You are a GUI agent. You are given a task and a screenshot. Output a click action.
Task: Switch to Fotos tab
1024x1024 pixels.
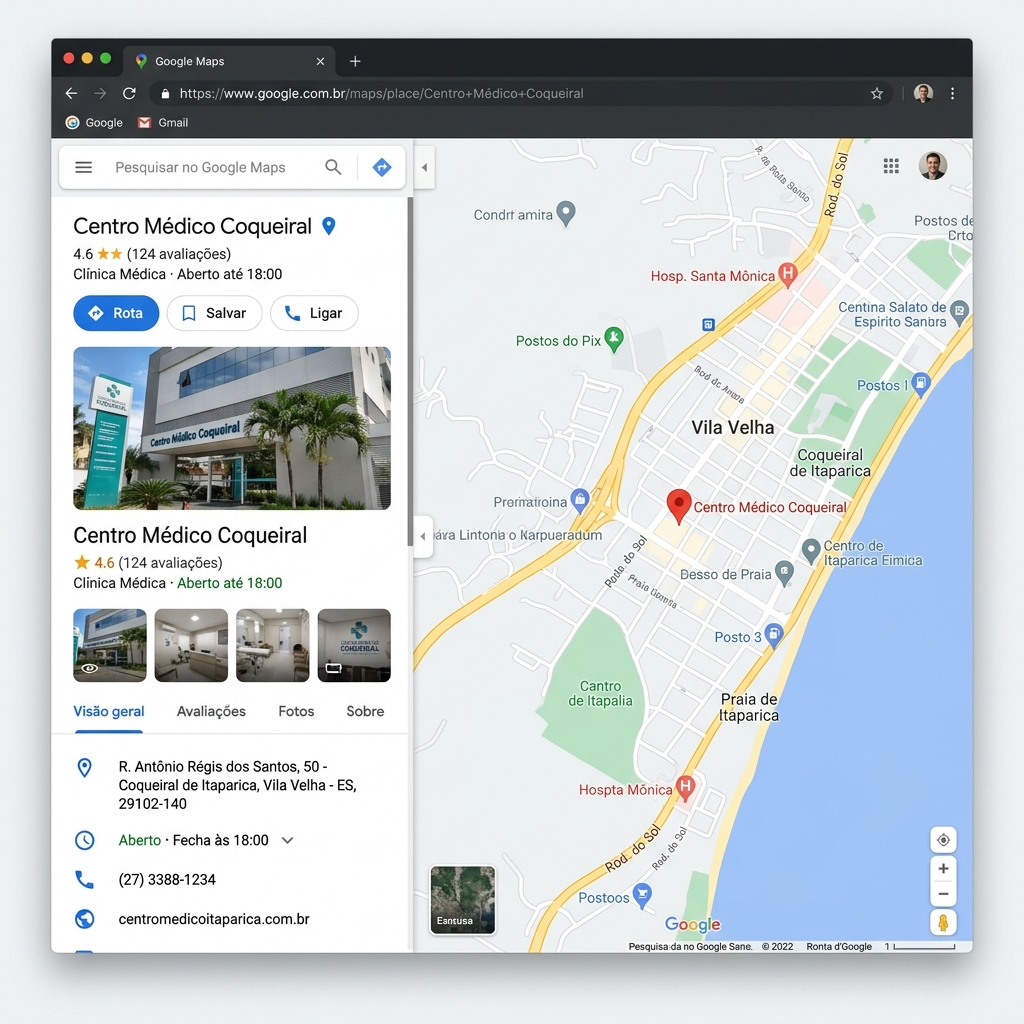(x=296, y=711)
